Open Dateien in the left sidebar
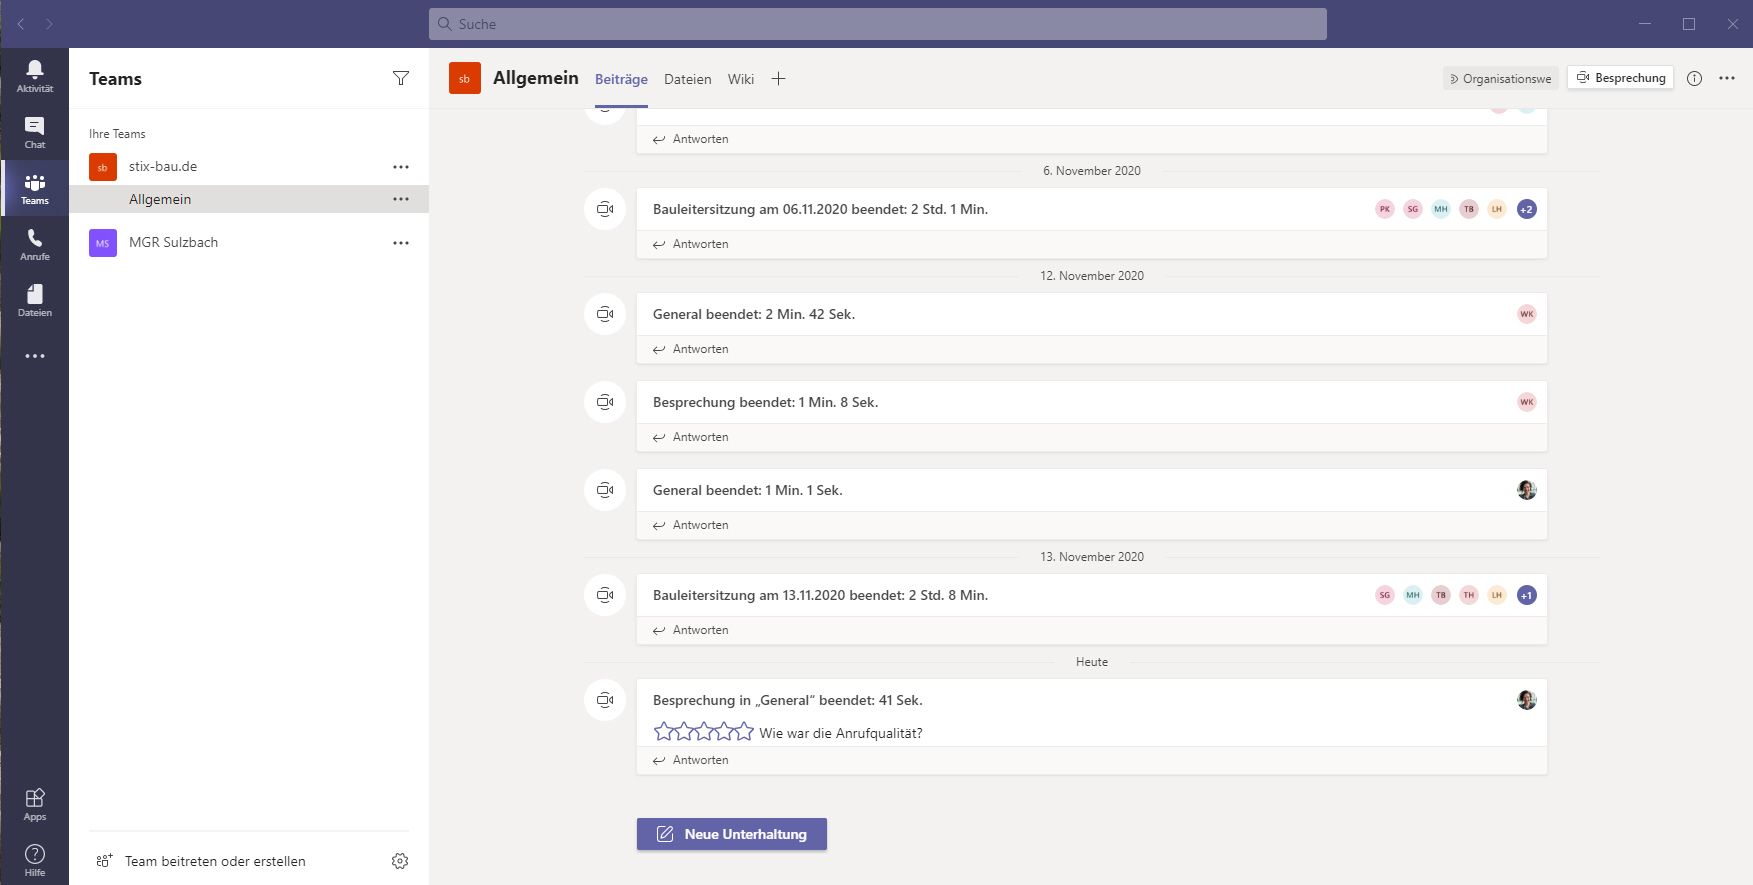 point(34,299)
